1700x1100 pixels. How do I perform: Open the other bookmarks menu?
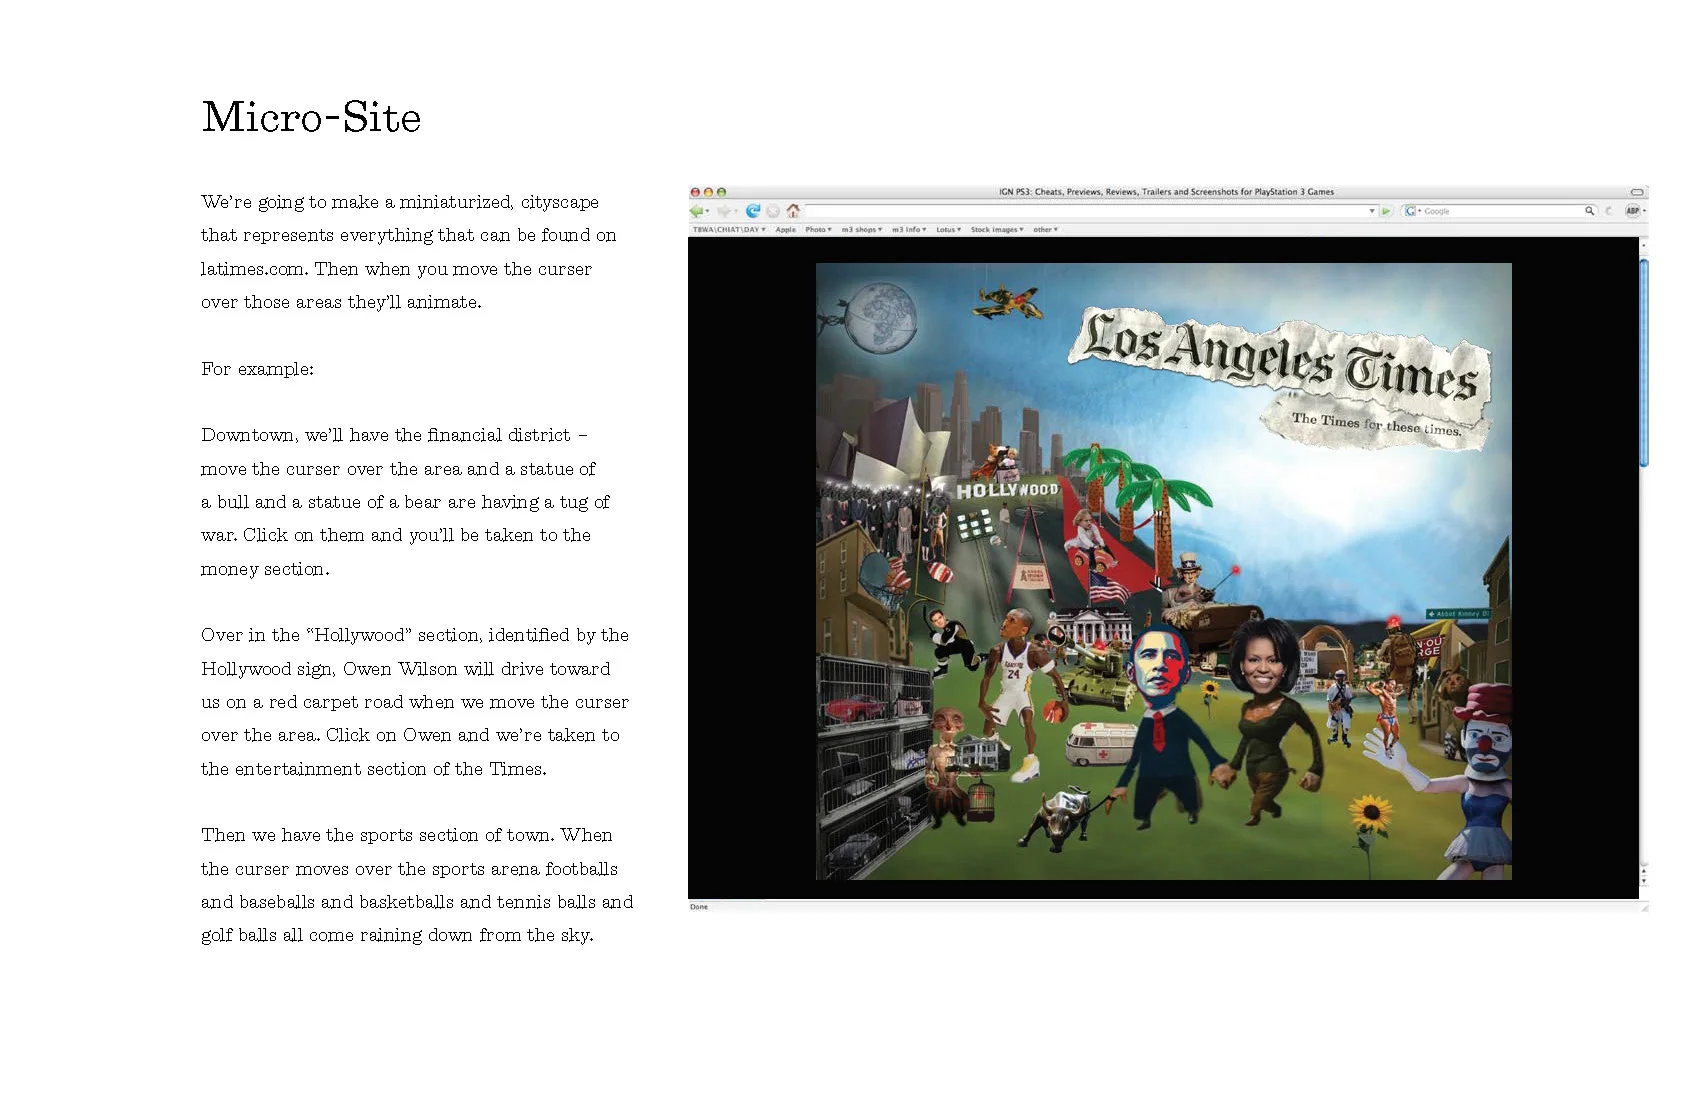1045,230
